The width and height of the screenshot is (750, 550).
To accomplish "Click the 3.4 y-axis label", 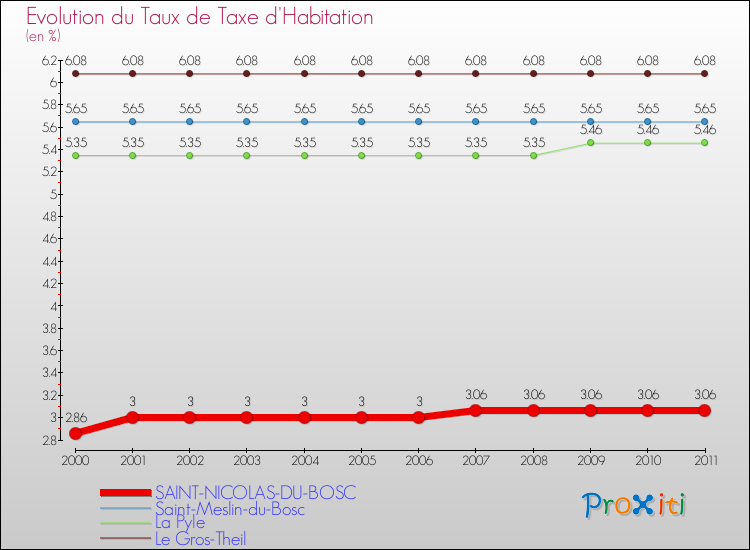I will tap(49, 373).
